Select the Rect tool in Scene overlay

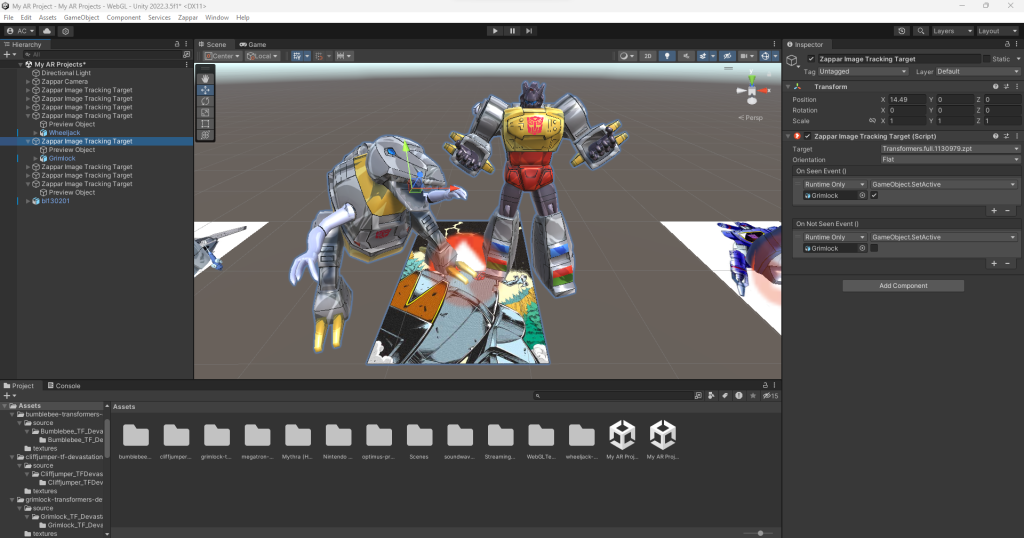click(x=205, y=123)
